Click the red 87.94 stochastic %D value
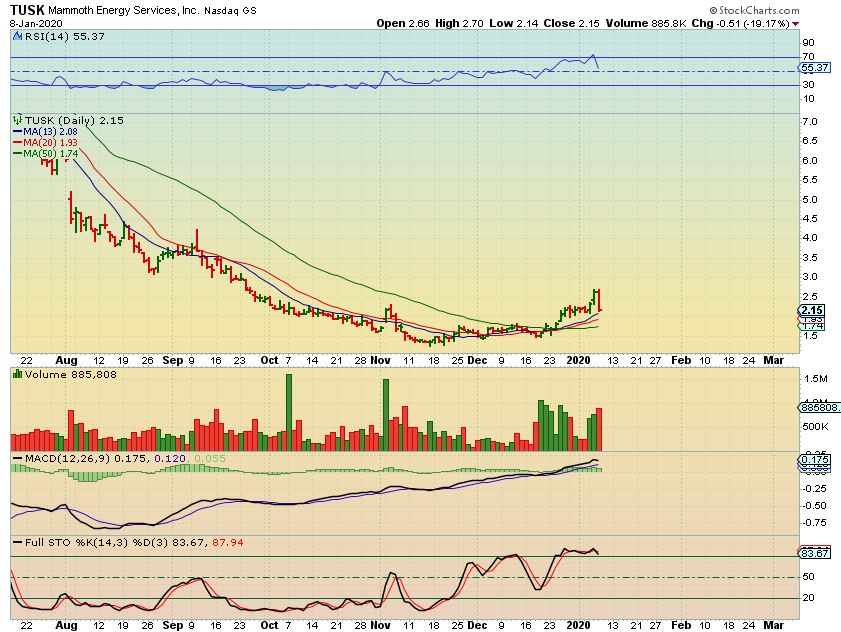The image size is (841, 632). click(x=228, y=542)
